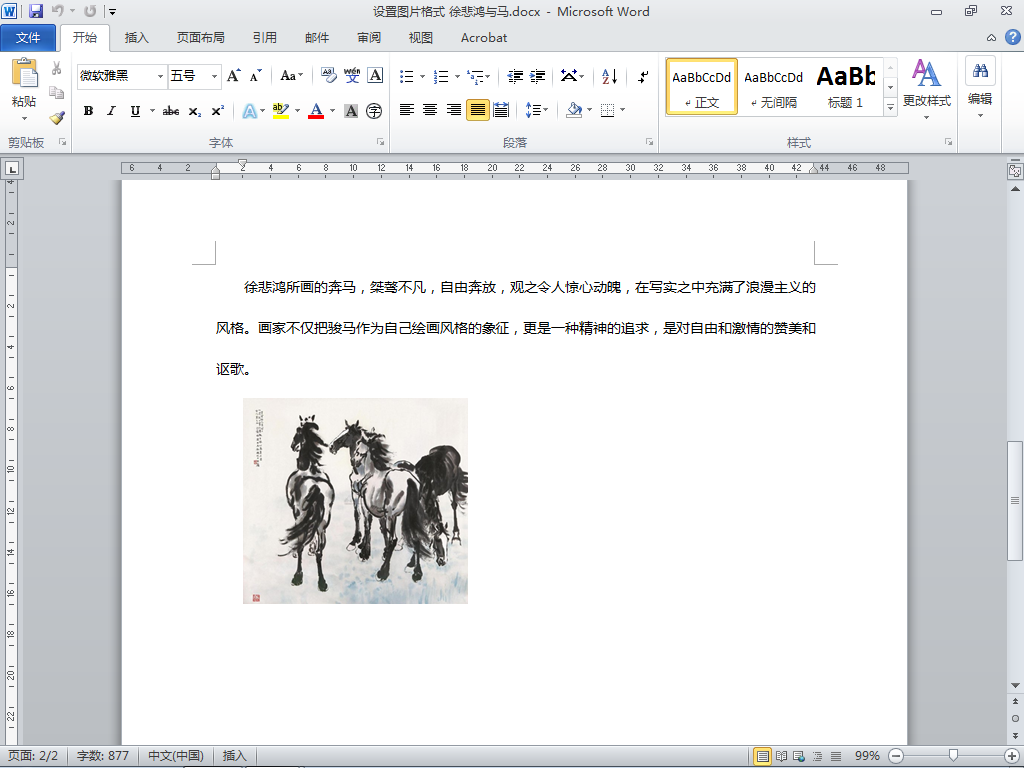Click the word count 字数: 877
The height and width of the screenshot is (768, 1024).
[x=103, y=756]
